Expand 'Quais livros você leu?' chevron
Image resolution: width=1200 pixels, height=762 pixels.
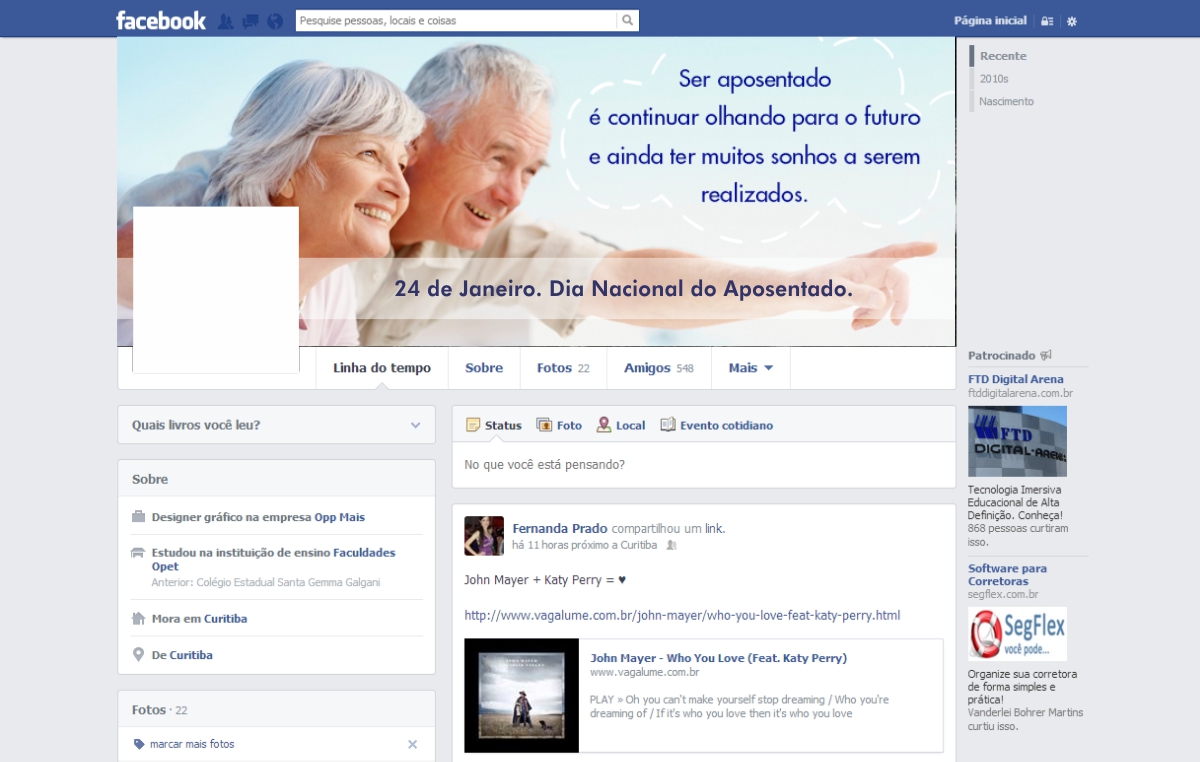coord(416,425)
